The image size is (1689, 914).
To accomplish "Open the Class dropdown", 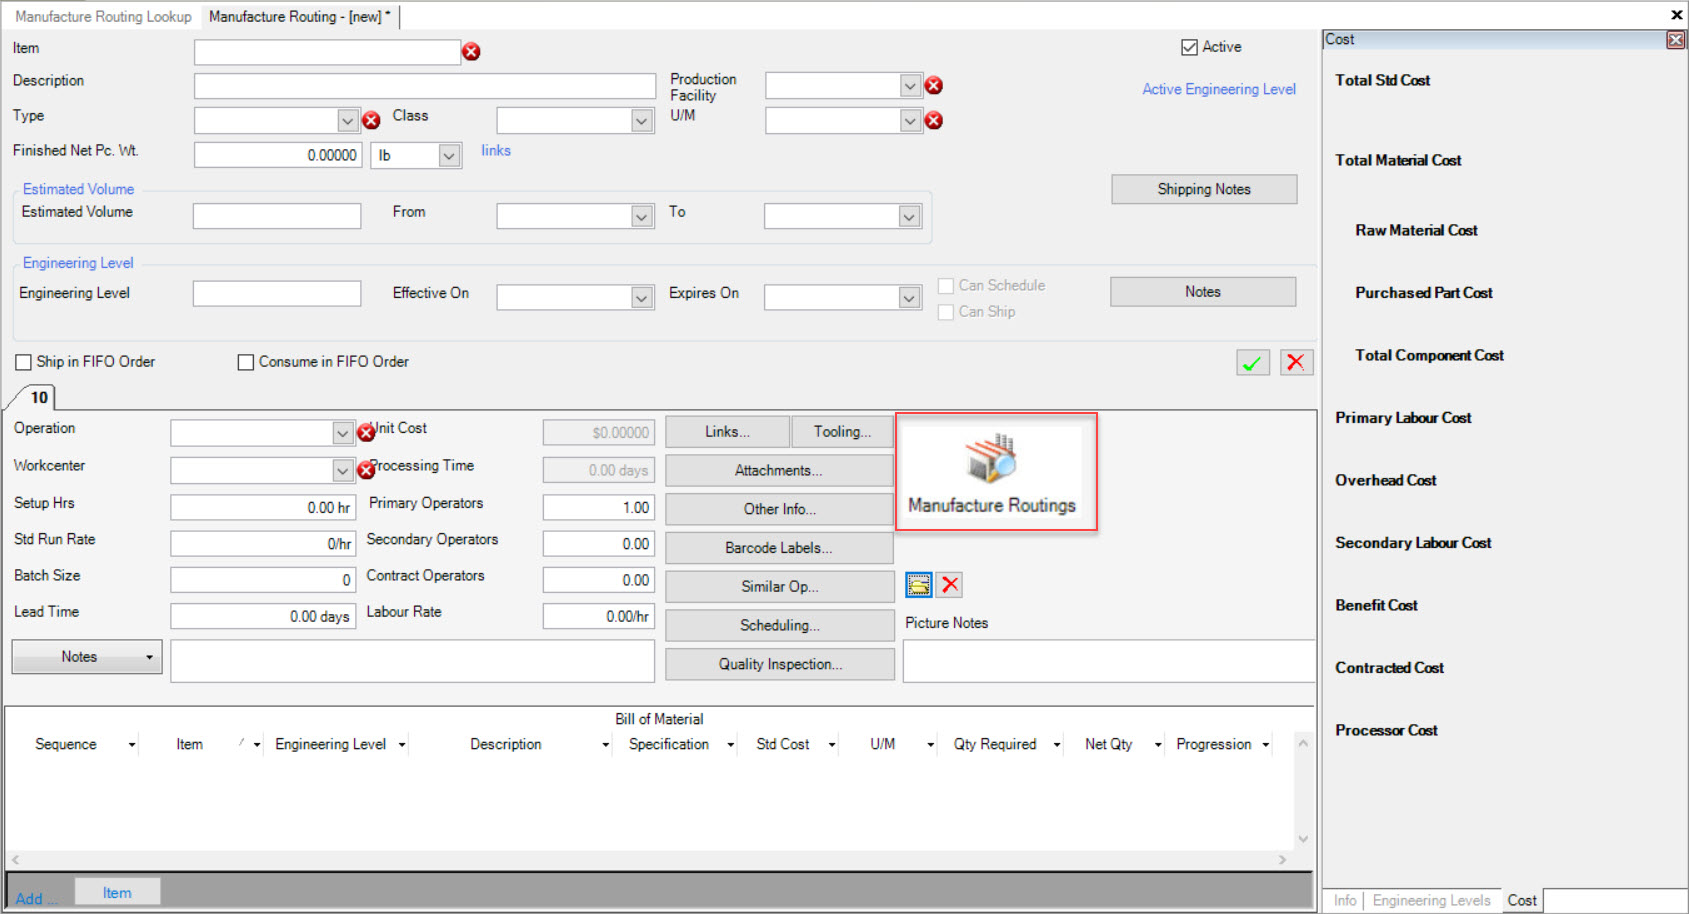I will (642, 121).
